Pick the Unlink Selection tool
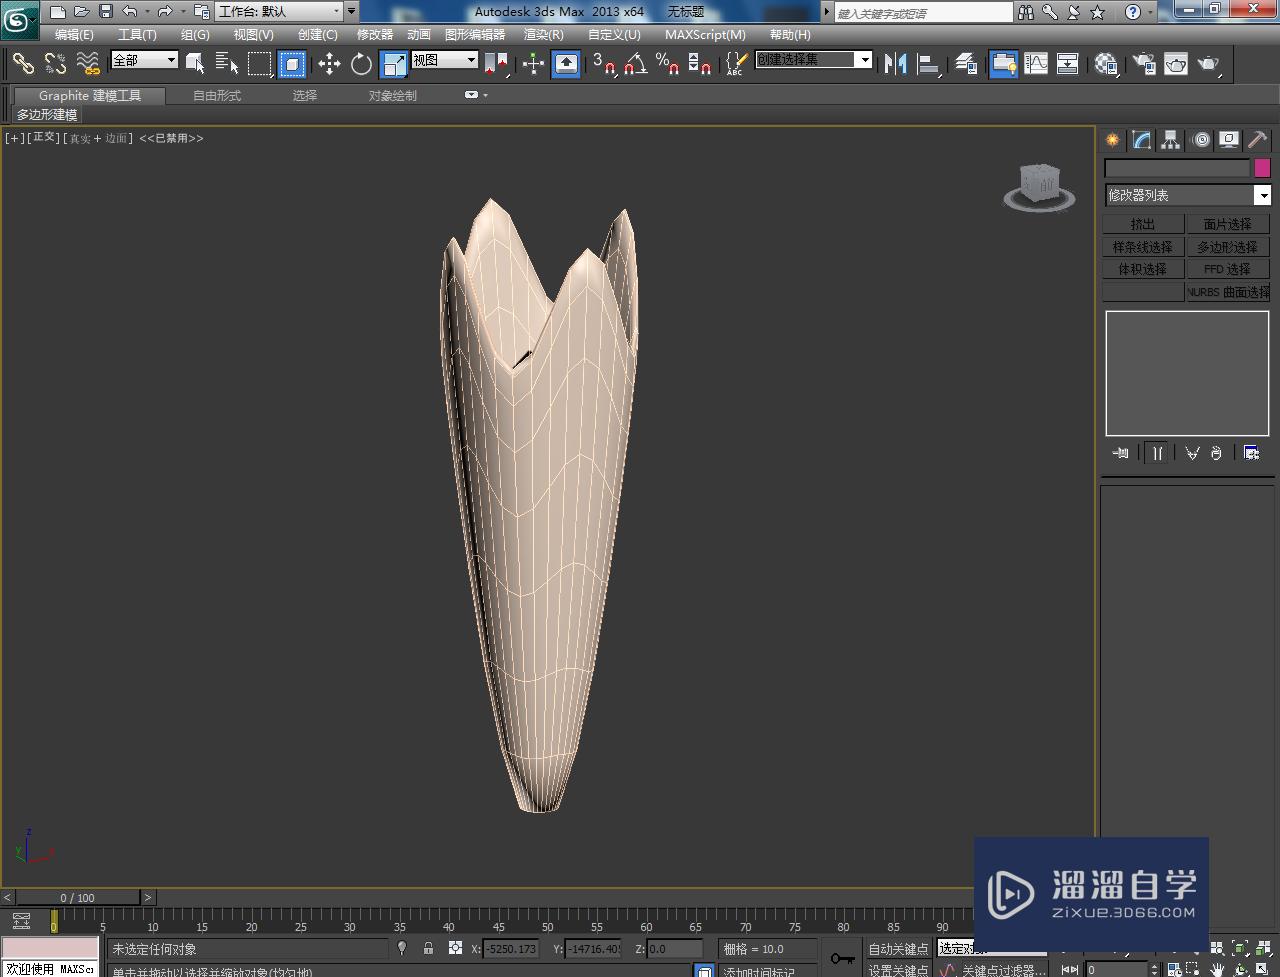The width and height of the screenshot is (1280, 977). [x=56, y=64]
